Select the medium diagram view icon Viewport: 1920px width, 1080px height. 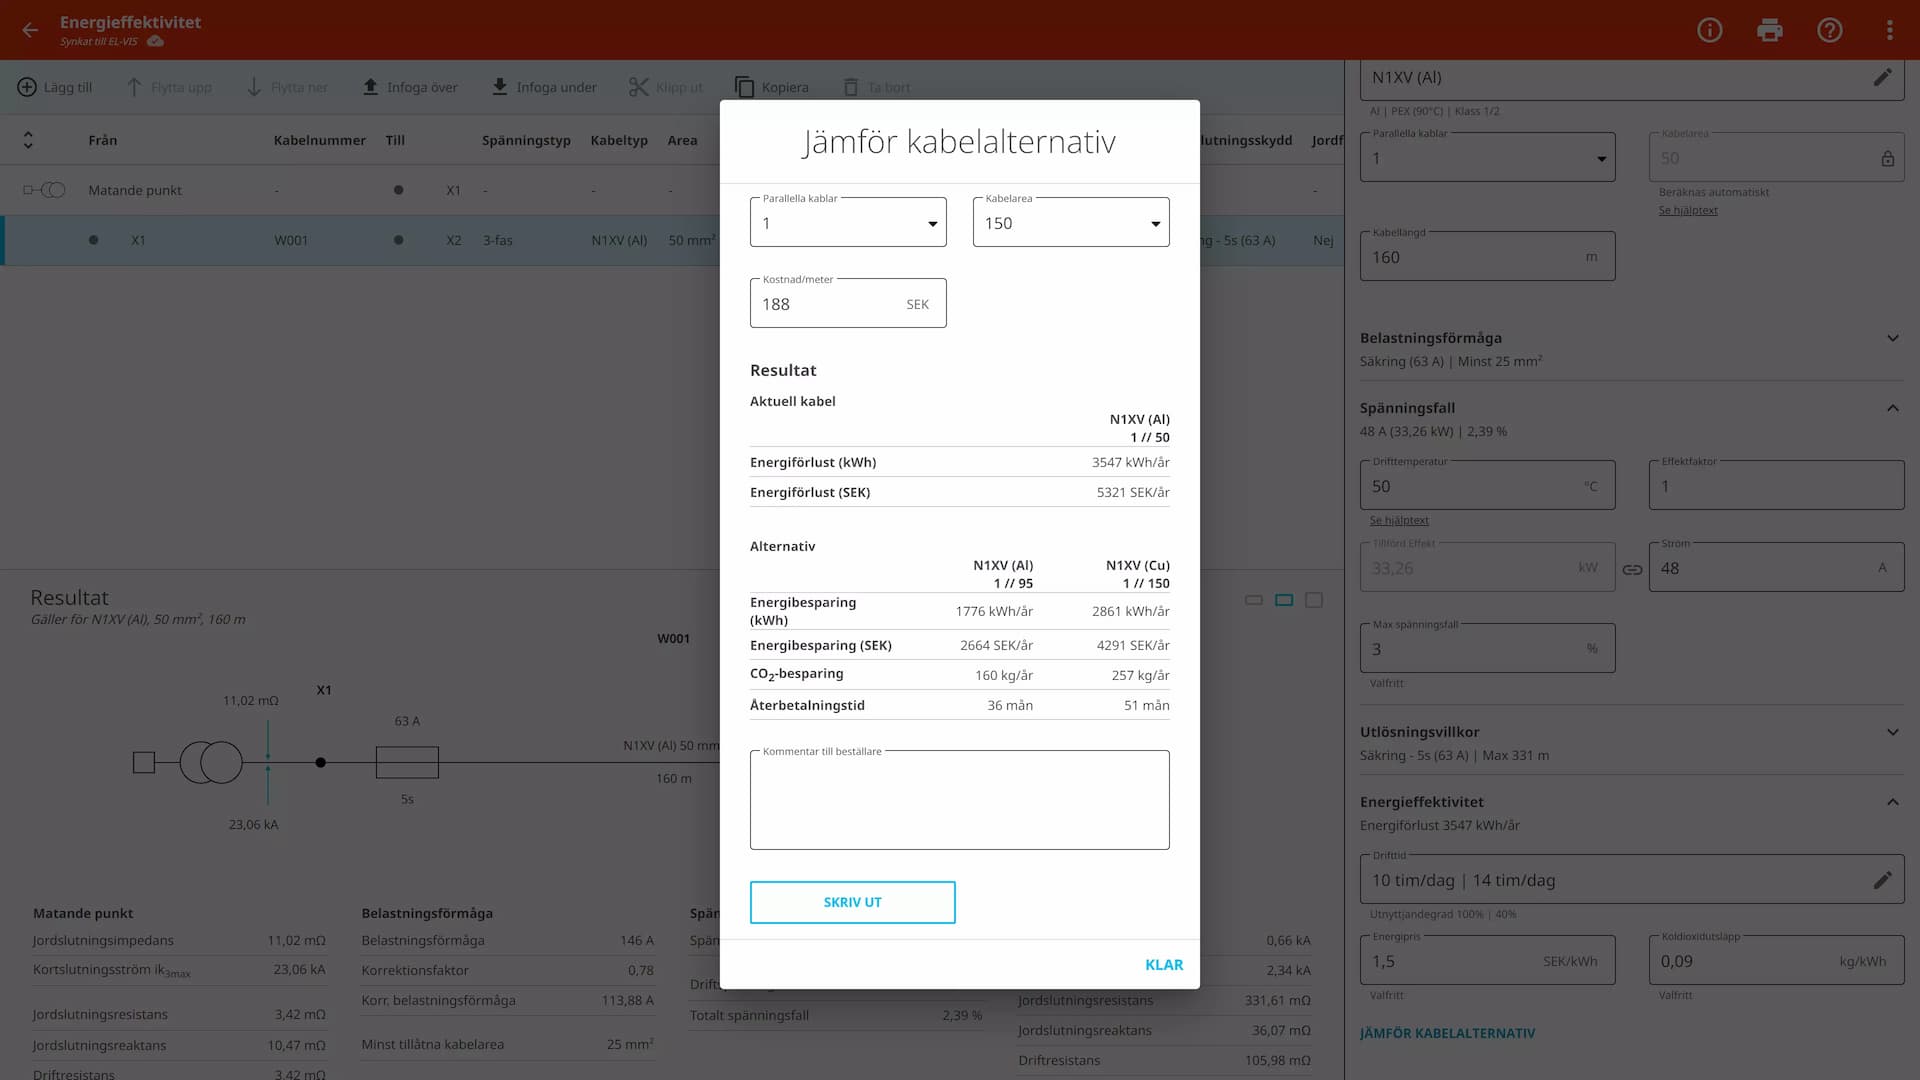[1284, 600]
